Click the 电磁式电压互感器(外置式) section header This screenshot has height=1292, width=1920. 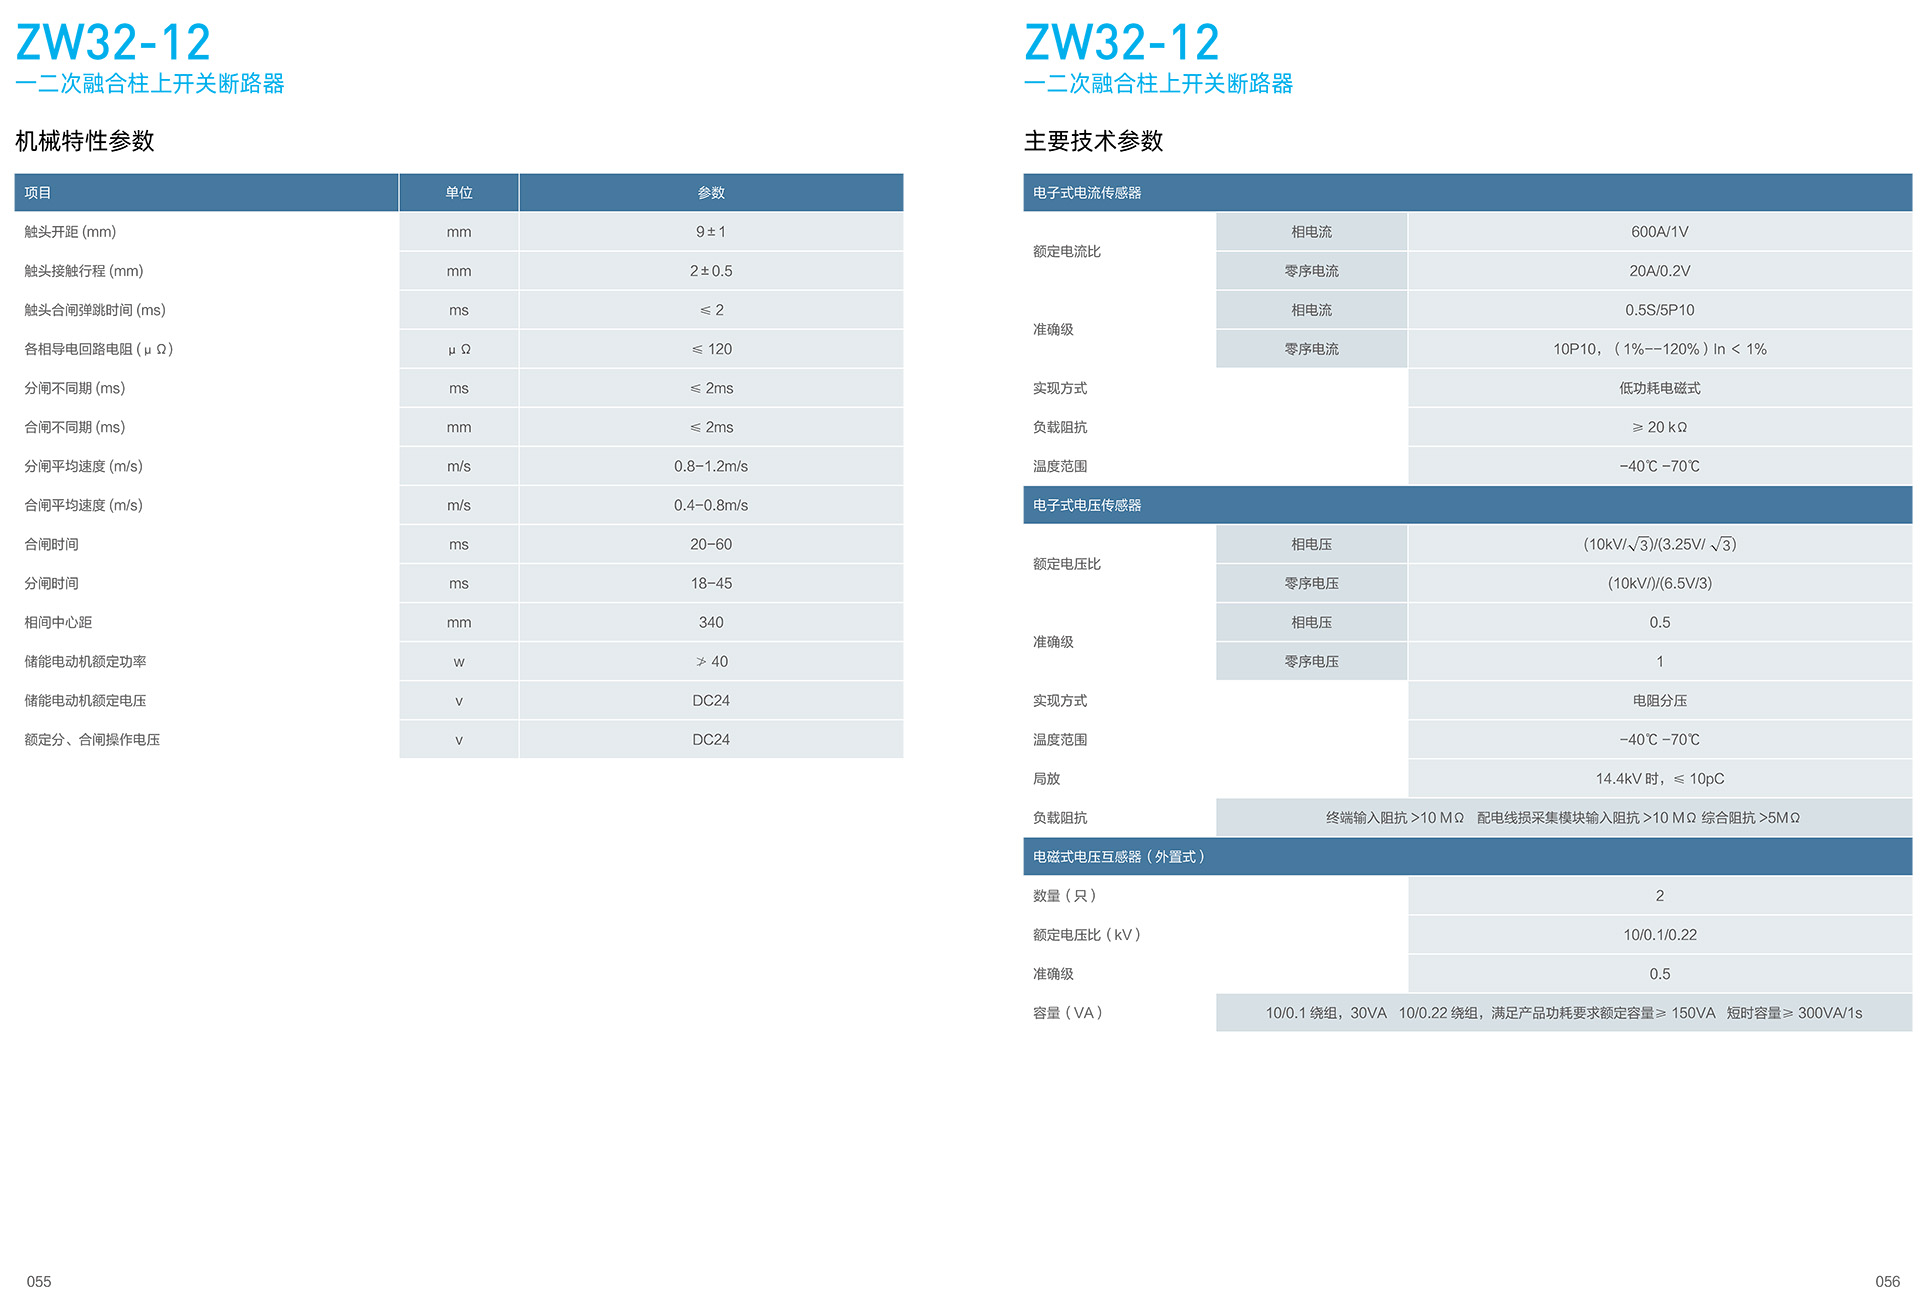tap(1118, 857)
